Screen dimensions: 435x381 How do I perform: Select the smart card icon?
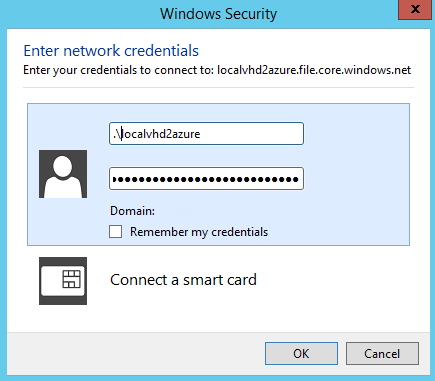pyautogui.click(x=63, y=281)
